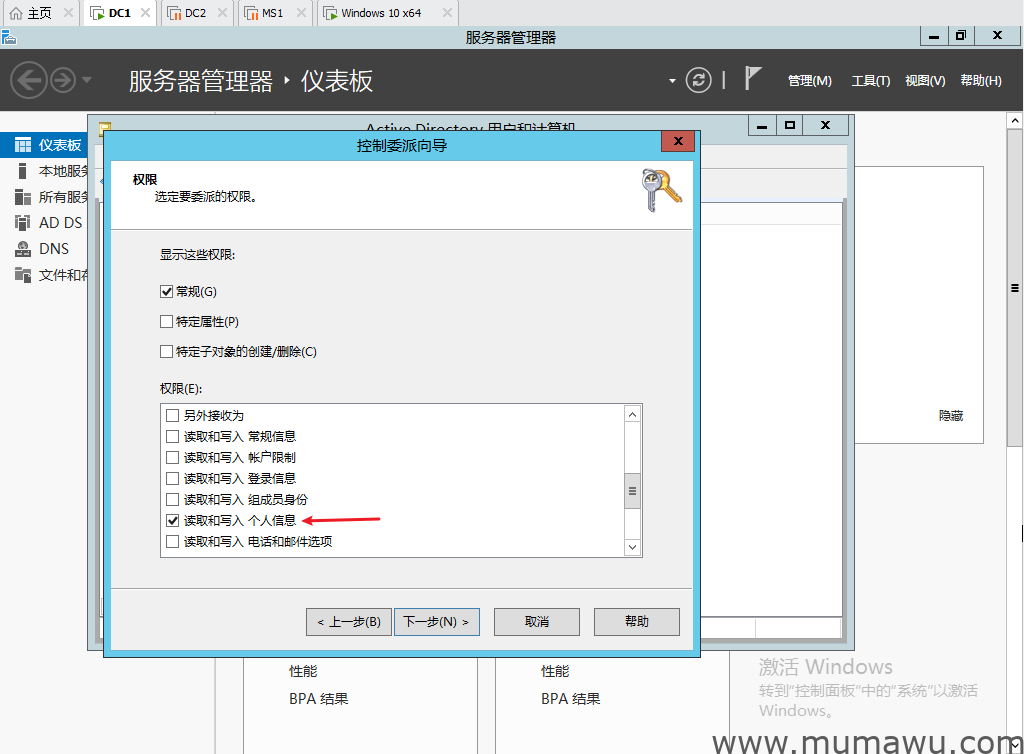Open the notifications flag icon

pyautogui.click(x=751, y=78)
